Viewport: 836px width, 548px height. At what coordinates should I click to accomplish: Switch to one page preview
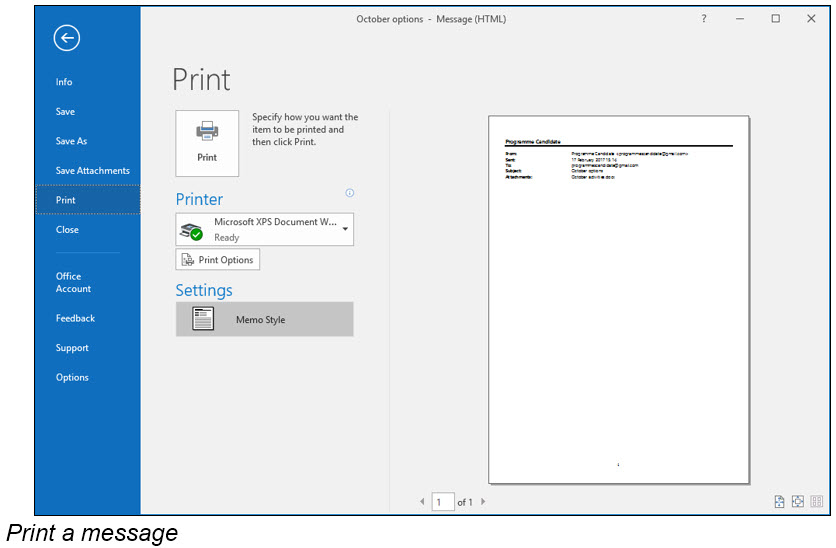click(x=798, y=502)
